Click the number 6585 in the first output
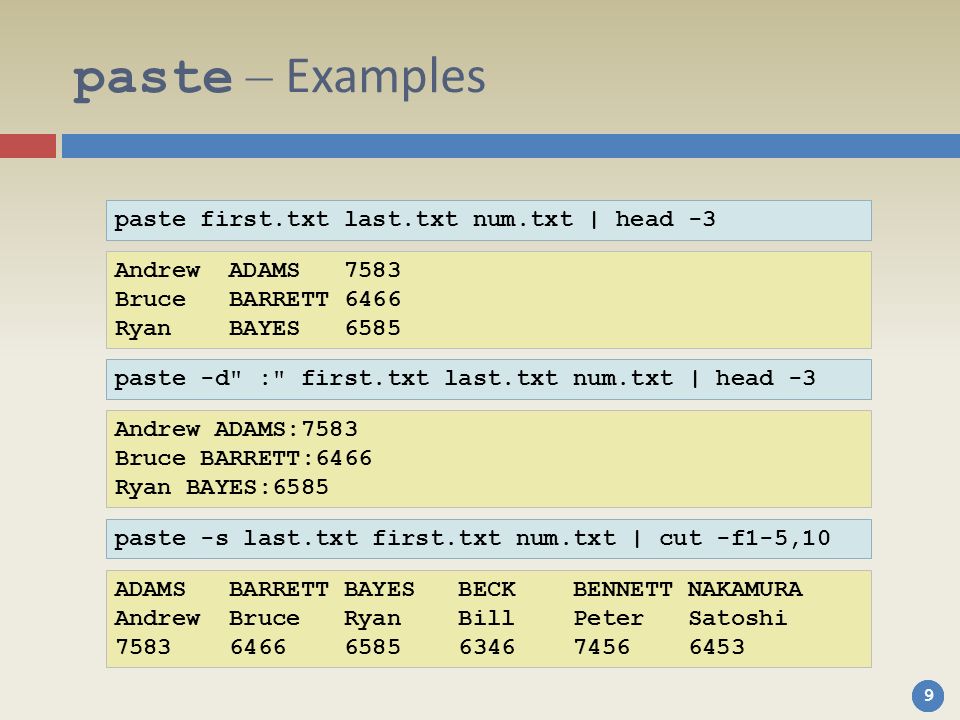Image resolution: width=960 pixels, height=720 pixels. point(373,328)
